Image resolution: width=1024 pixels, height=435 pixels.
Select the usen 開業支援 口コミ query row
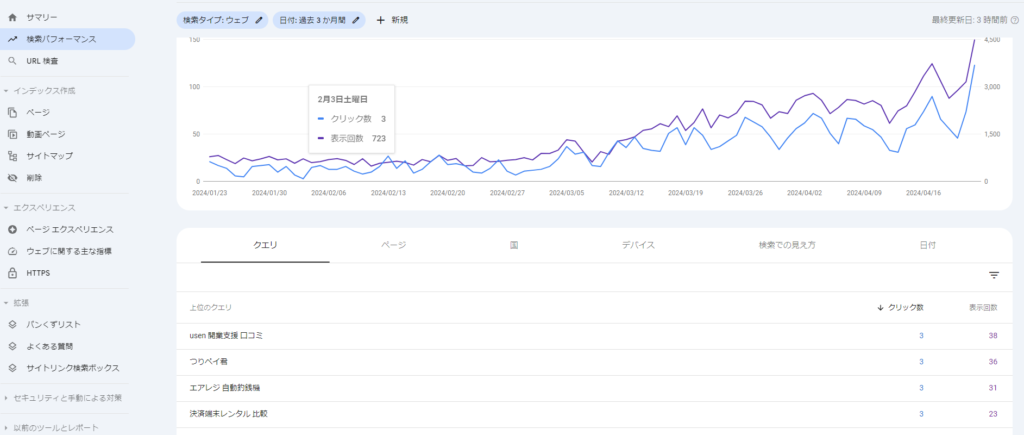point(594,336)
